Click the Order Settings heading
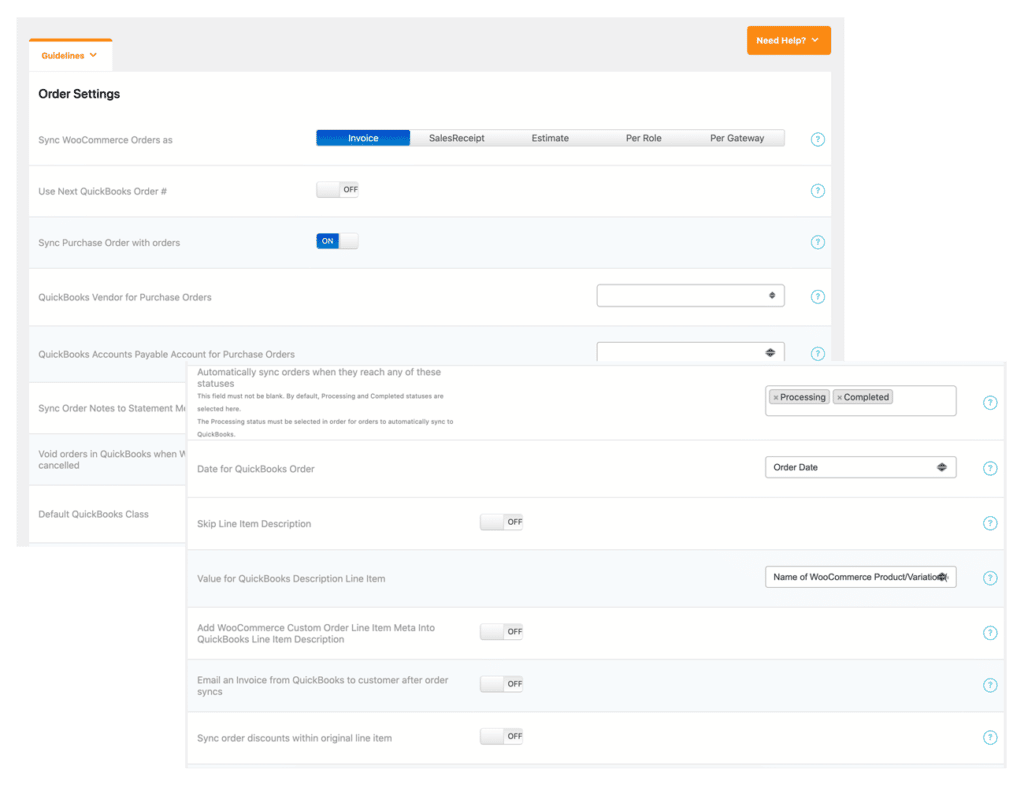Screen dimensions: 1024x788 pyautogui.click(x=79, y=94)
